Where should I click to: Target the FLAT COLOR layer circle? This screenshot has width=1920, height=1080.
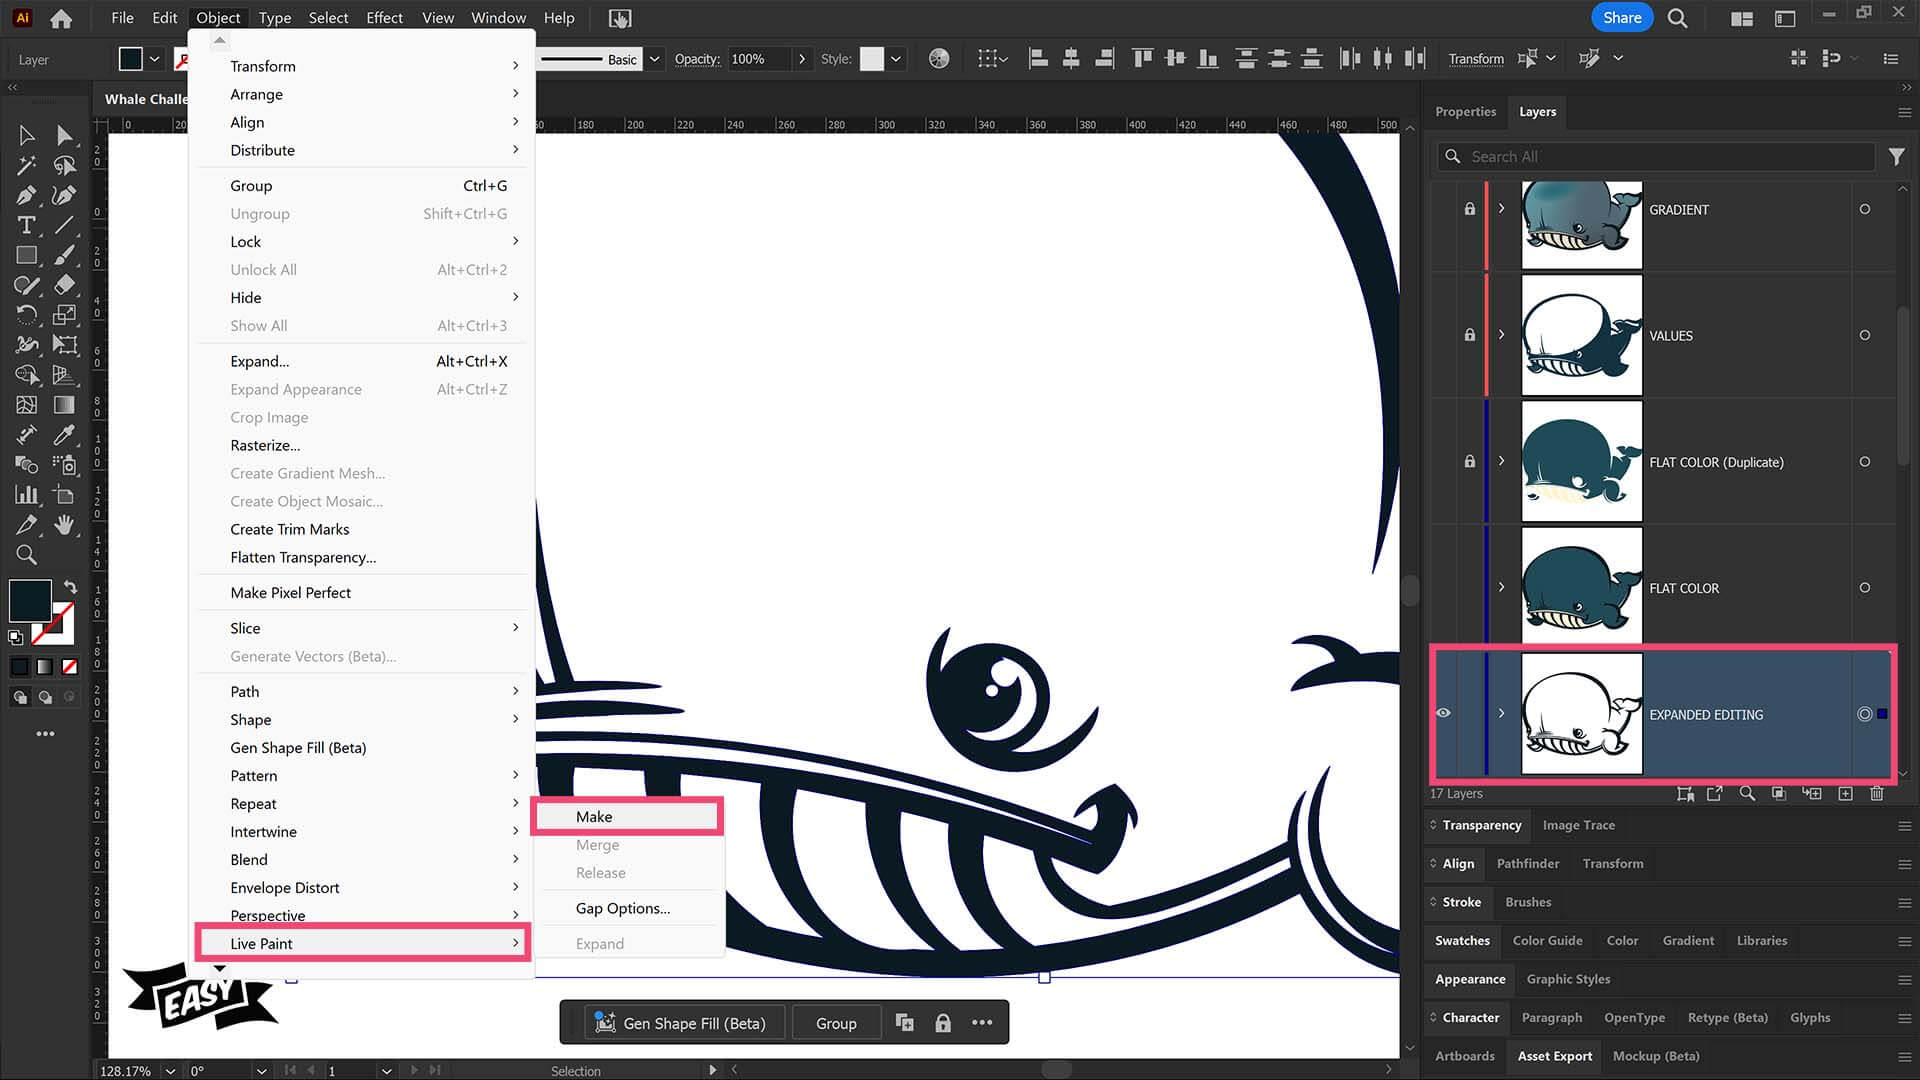click(x=1865, y=588)
